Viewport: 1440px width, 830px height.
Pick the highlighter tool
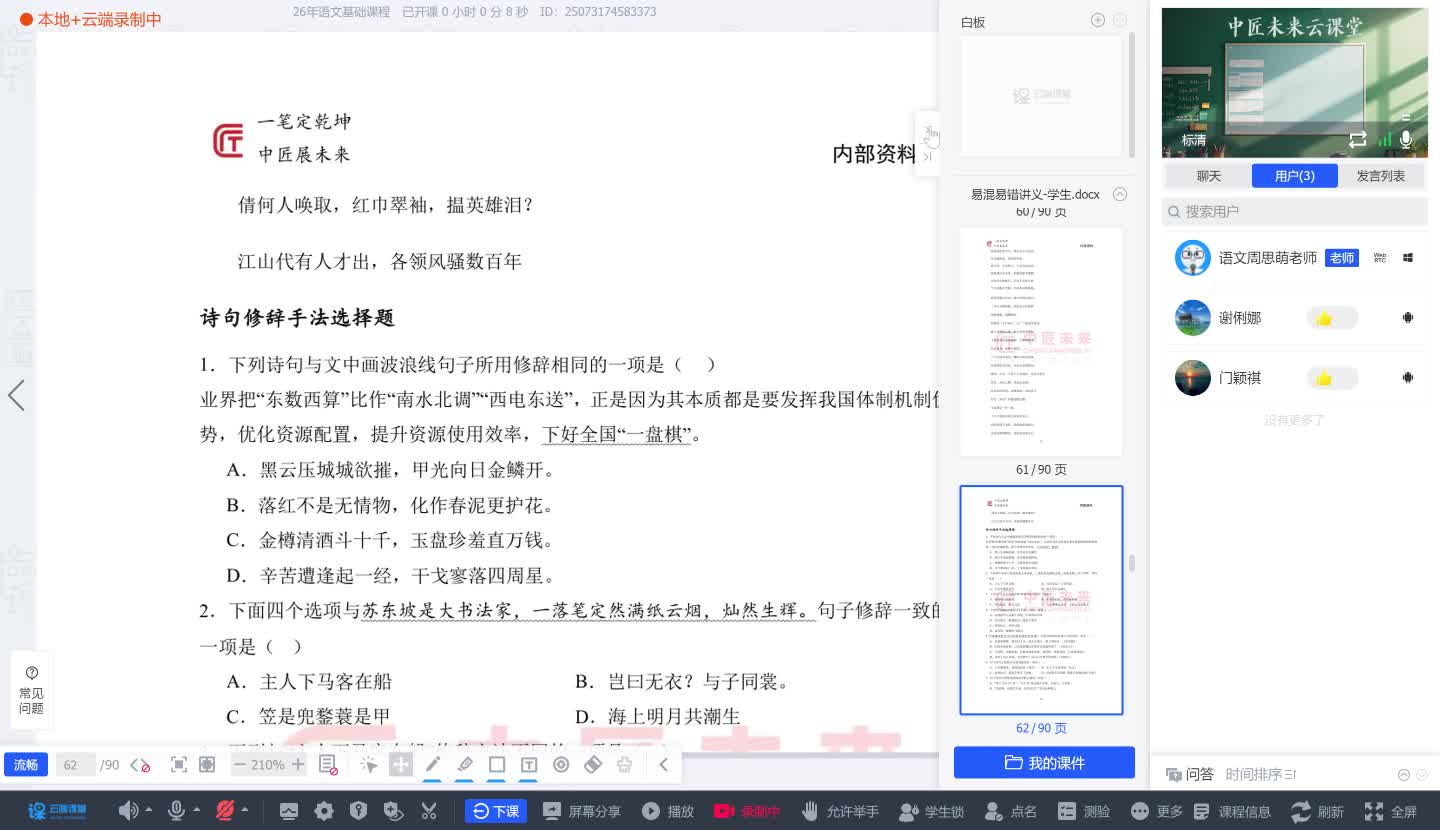(x=465, y=764)
